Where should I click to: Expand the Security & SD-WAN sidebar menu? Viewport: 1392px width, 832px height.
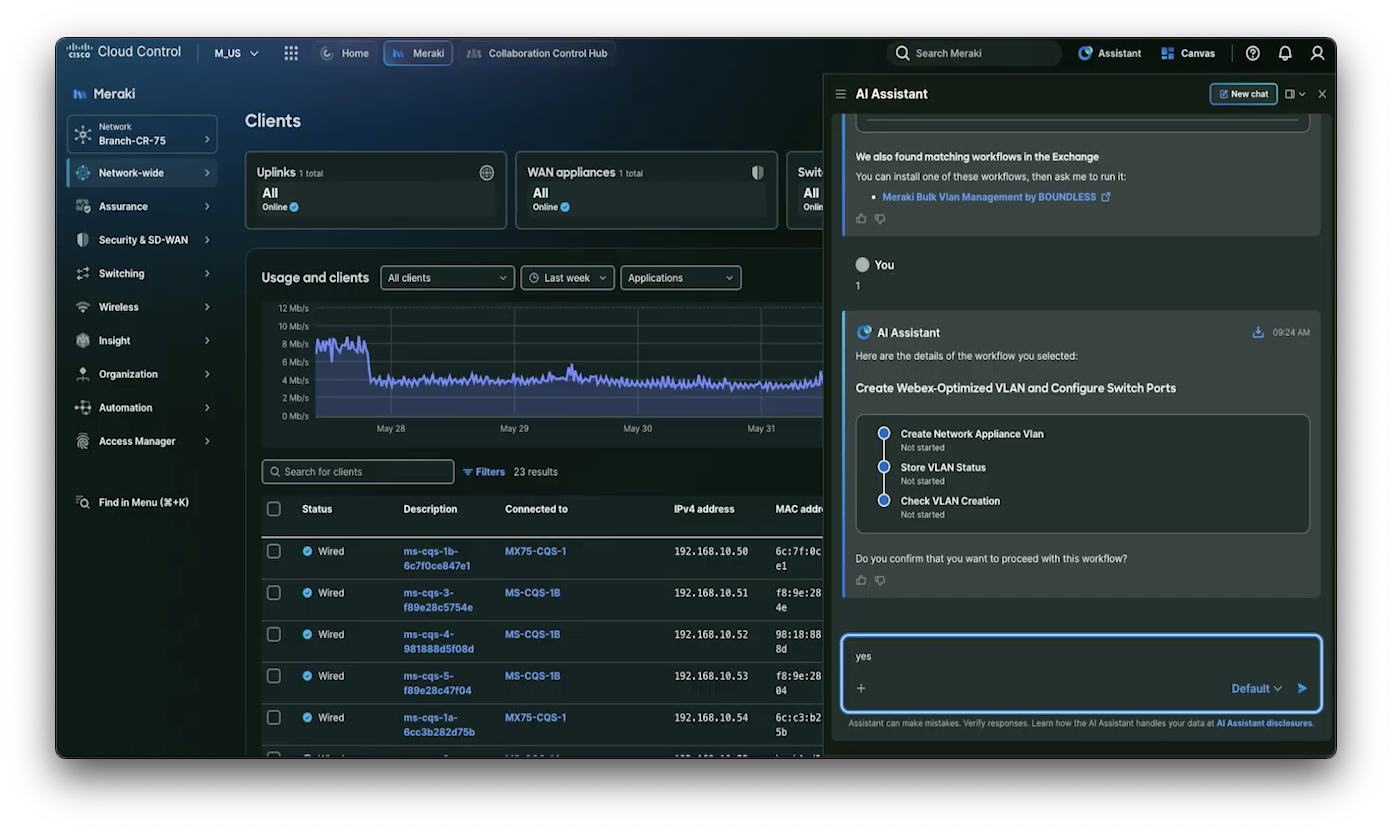tap(142, 240)
